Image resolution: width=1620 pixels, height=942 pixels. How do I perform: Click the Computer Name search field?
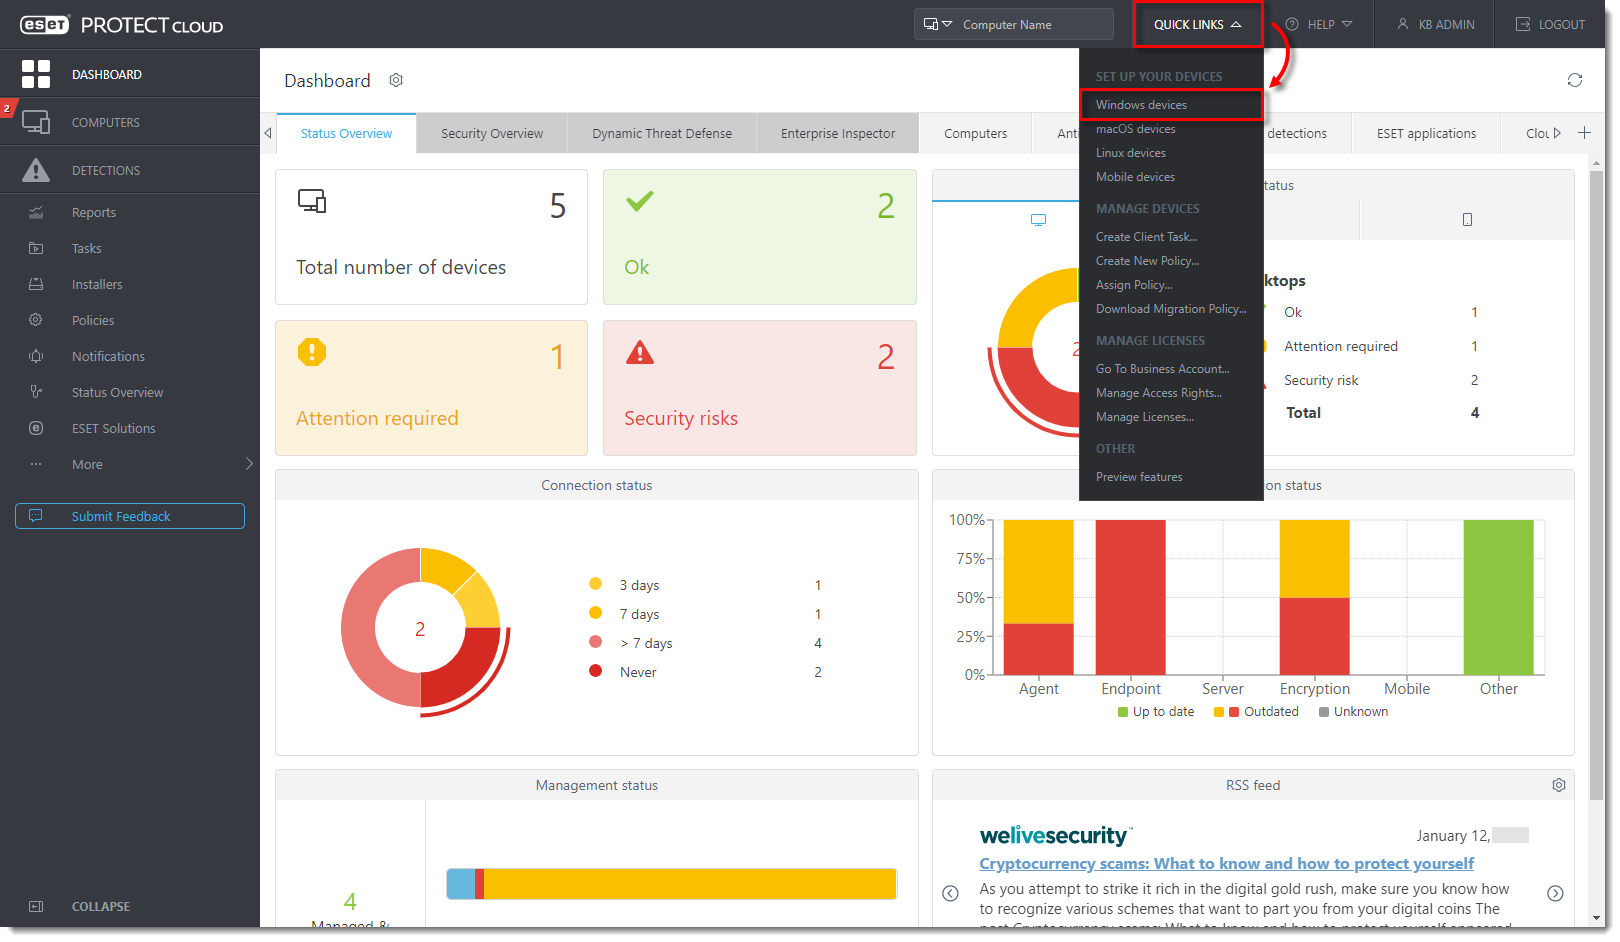(x=1030, y=25)
